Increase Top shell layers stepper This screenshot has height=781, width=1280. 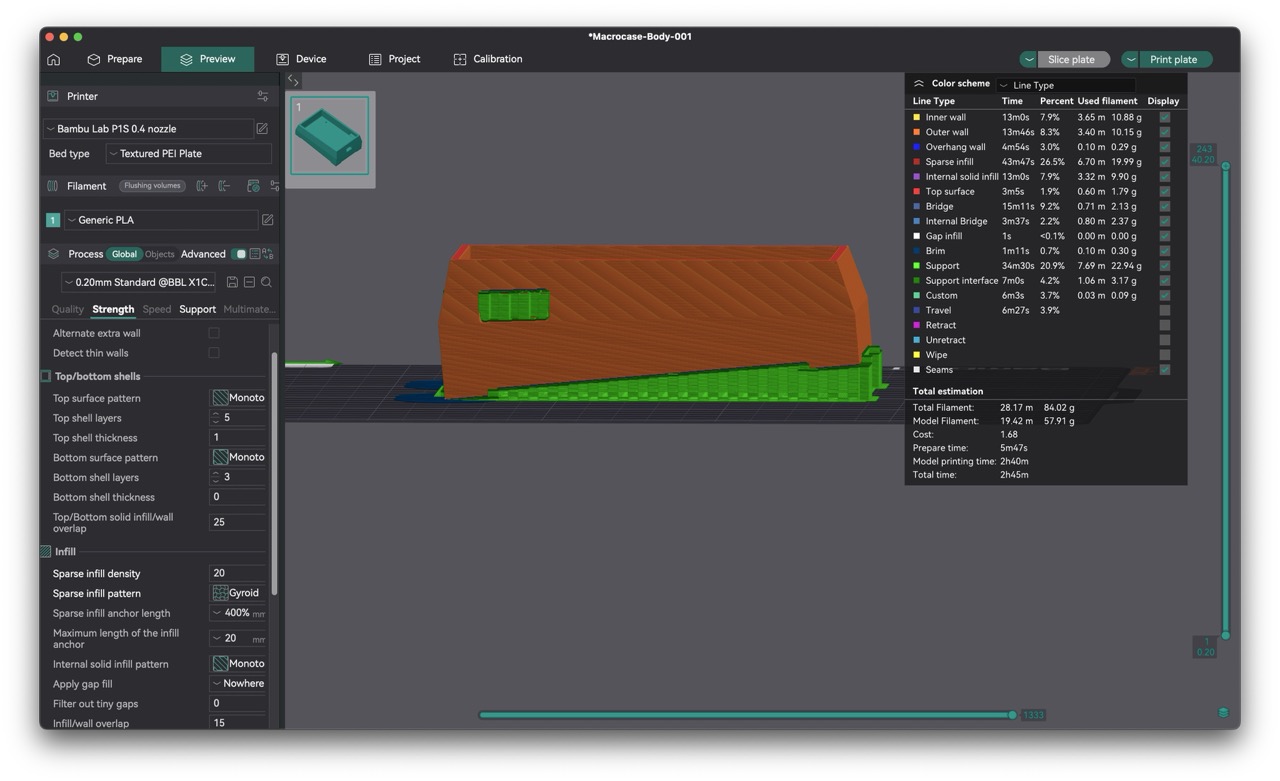tap(215, 415)
